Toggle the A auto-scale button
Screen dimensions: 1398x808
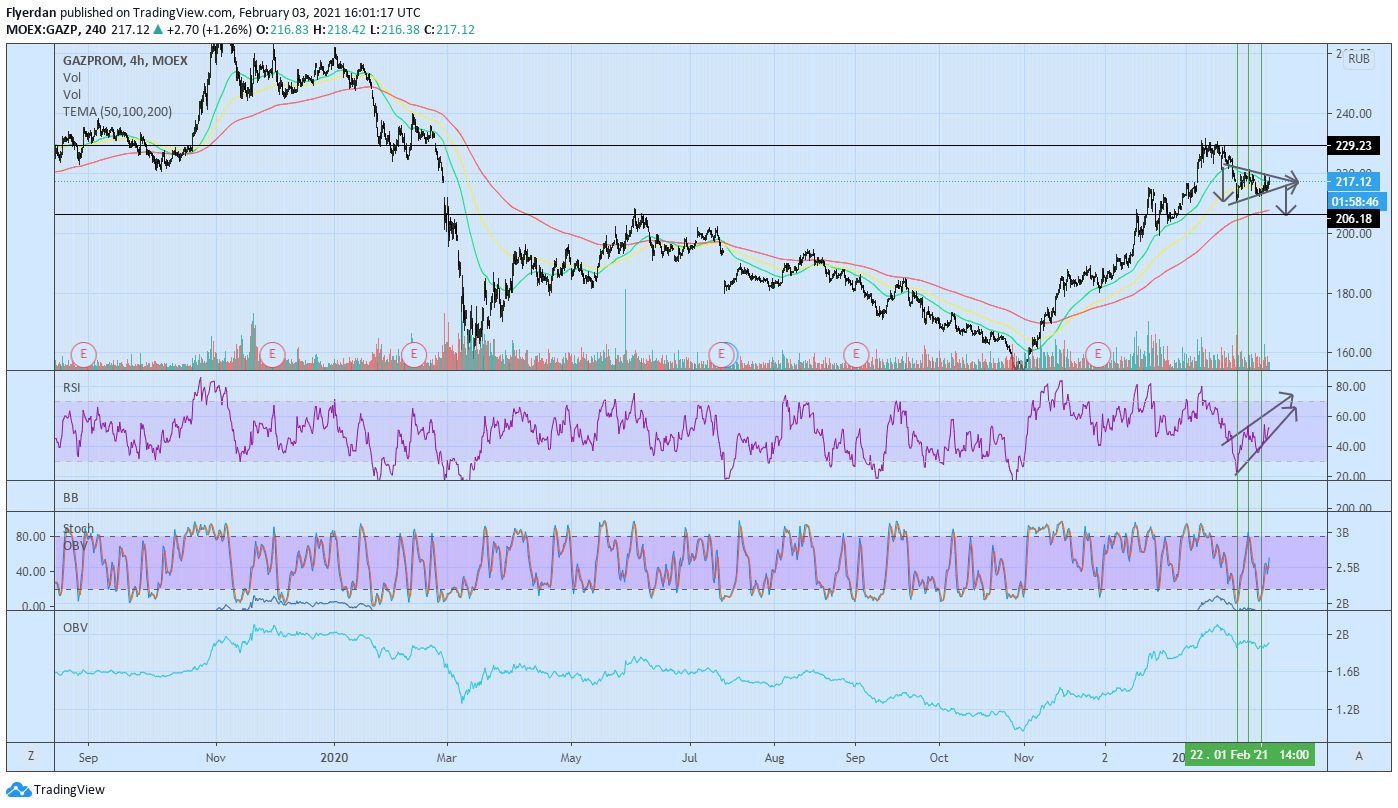[1358, 755]
